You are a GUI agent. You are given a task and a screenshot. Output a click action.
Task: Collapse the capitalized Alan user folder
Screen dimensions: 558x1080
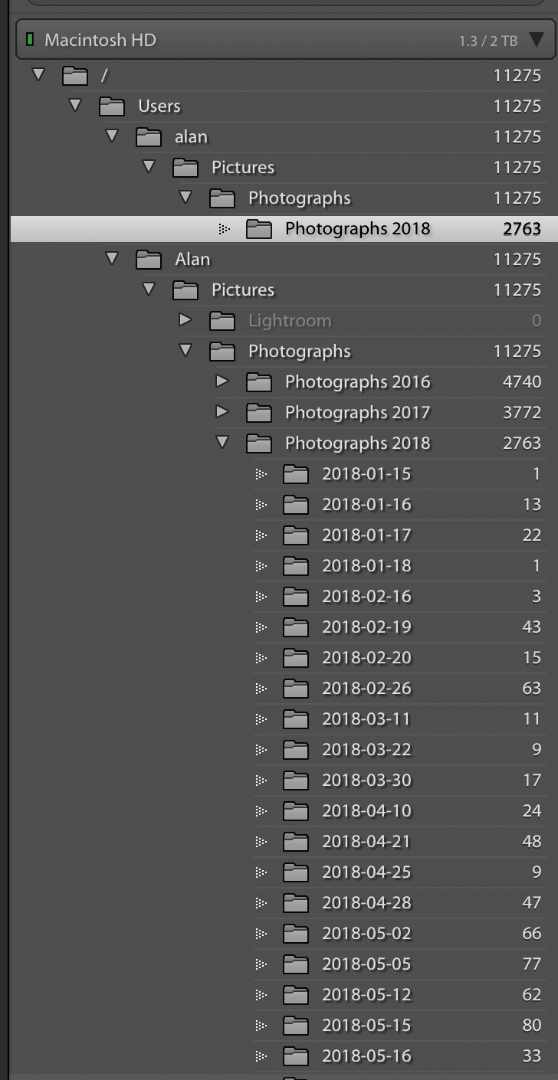(x=112, y=258)
